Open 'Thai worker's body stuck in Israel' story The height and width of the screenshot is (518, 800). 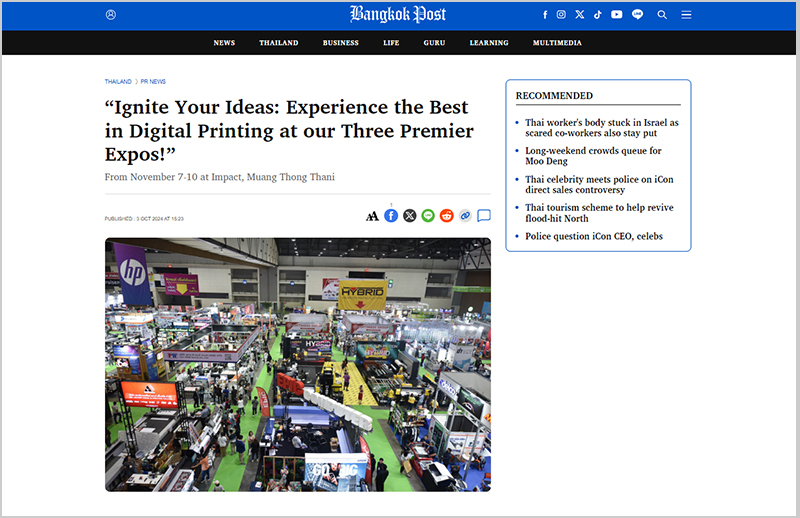pyautogui.click(x=602, y=128)
